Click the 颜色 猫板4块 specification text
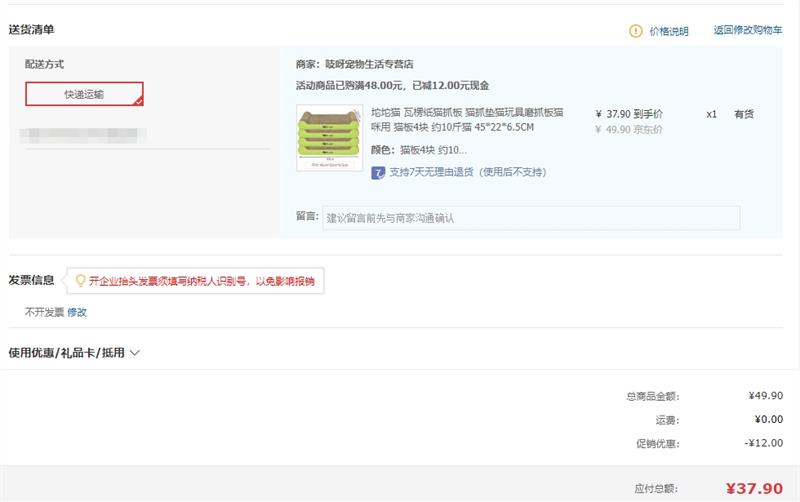The width and height of the screenshot is (800, 502). tap(418, 150)
